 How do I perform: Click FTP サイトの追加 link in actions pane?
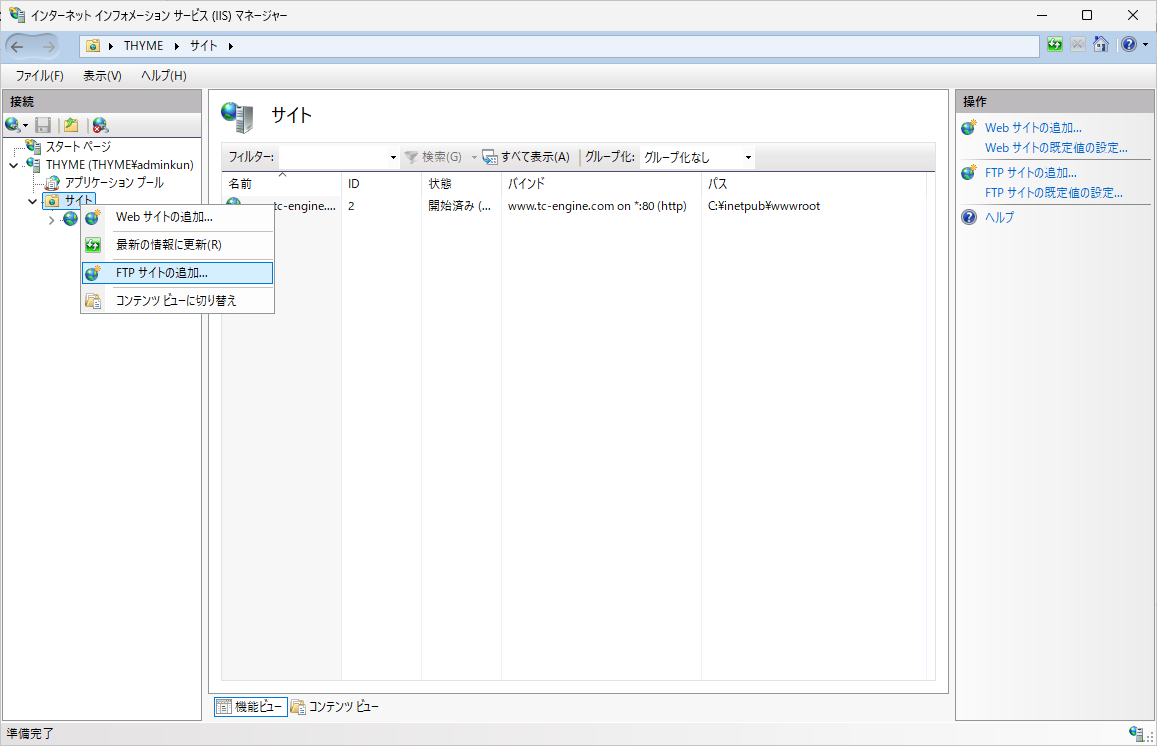[1031, 173]
